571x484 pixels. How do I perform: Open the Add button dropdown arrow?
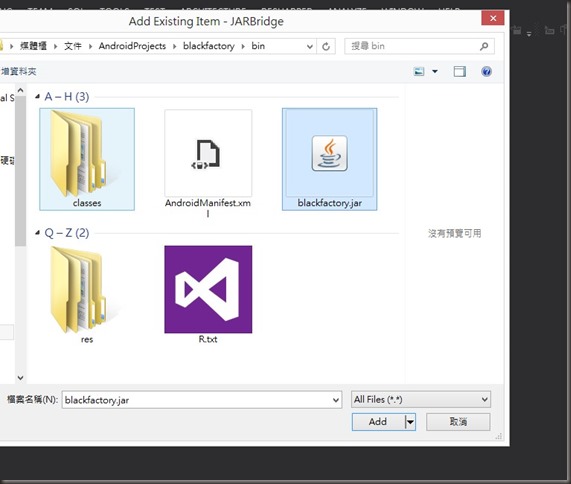pos(410,422)
